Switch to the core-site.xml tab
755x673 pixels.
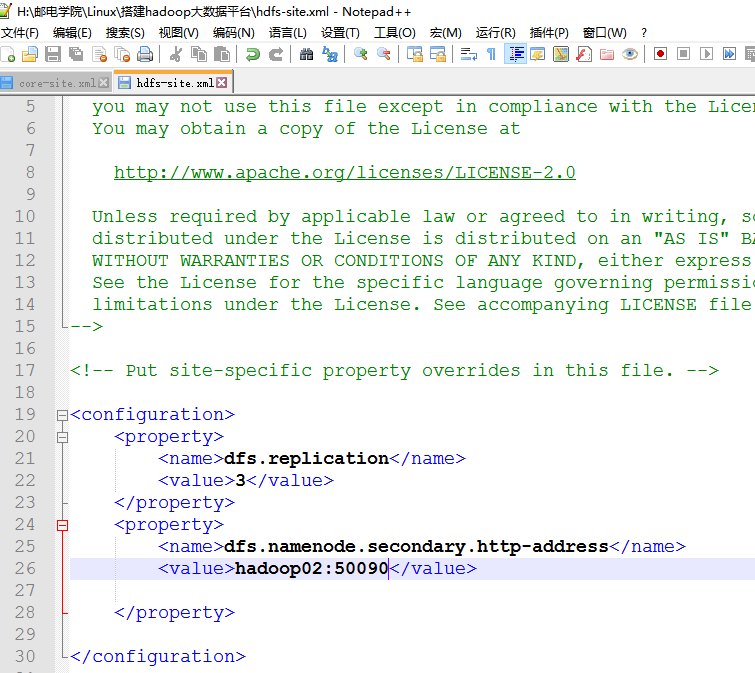click(x=57, y=83)
